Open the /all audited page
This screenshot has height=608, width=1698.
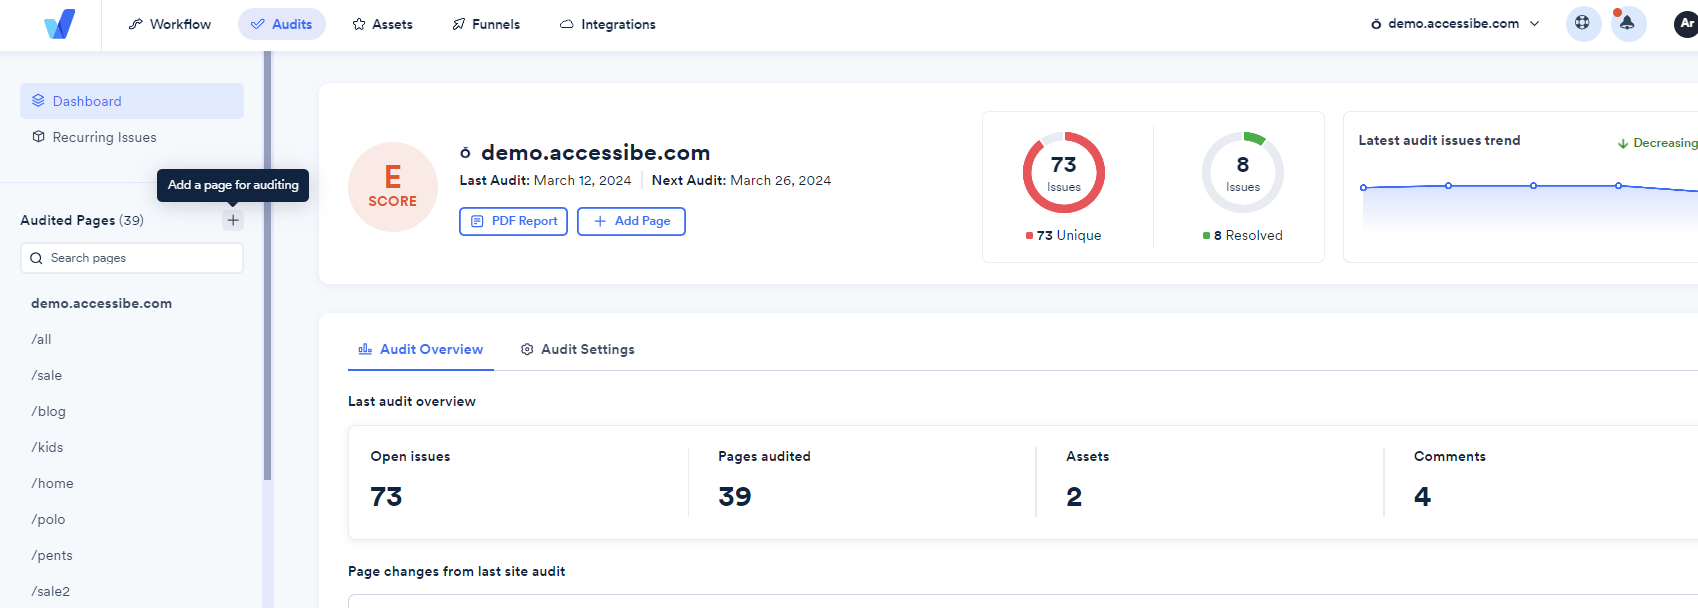(x=41, y=340)
